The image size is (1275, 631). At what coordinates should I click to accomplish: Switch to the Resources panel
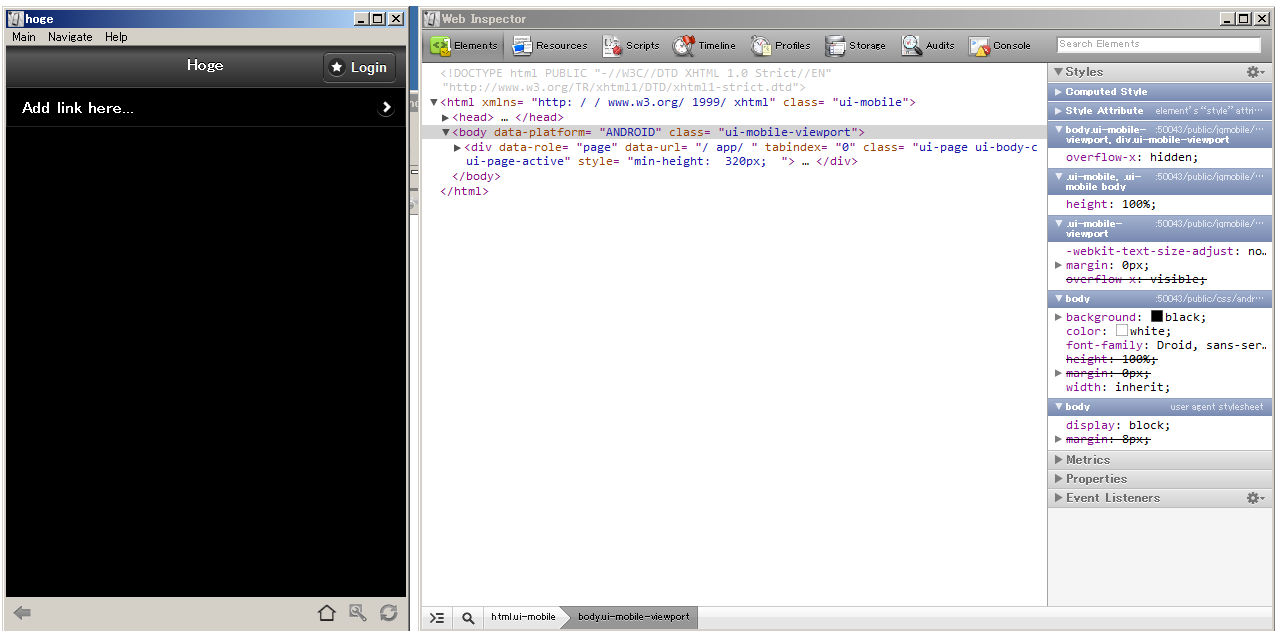coord(550,45)
